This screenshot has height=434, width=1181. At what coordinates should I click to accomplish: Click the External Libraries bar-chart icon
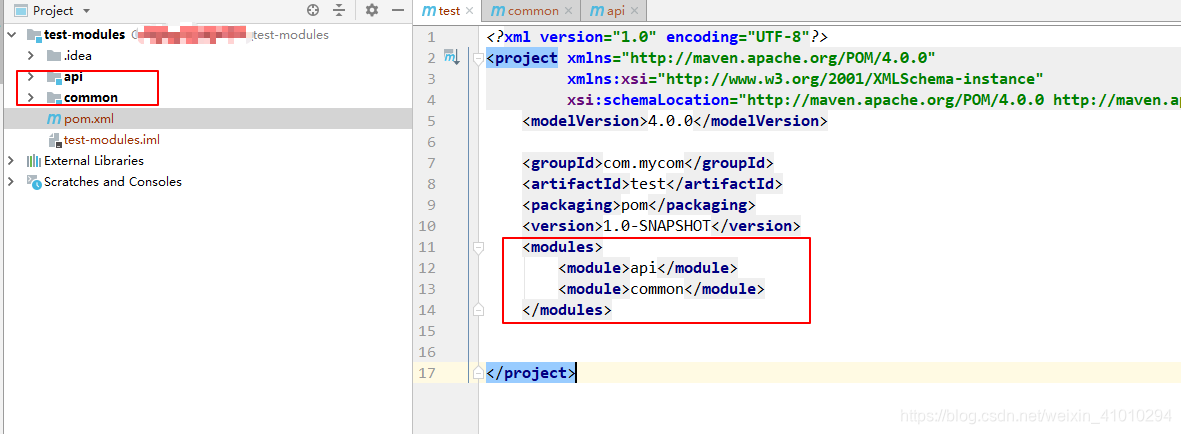click(x=34, y=160)
